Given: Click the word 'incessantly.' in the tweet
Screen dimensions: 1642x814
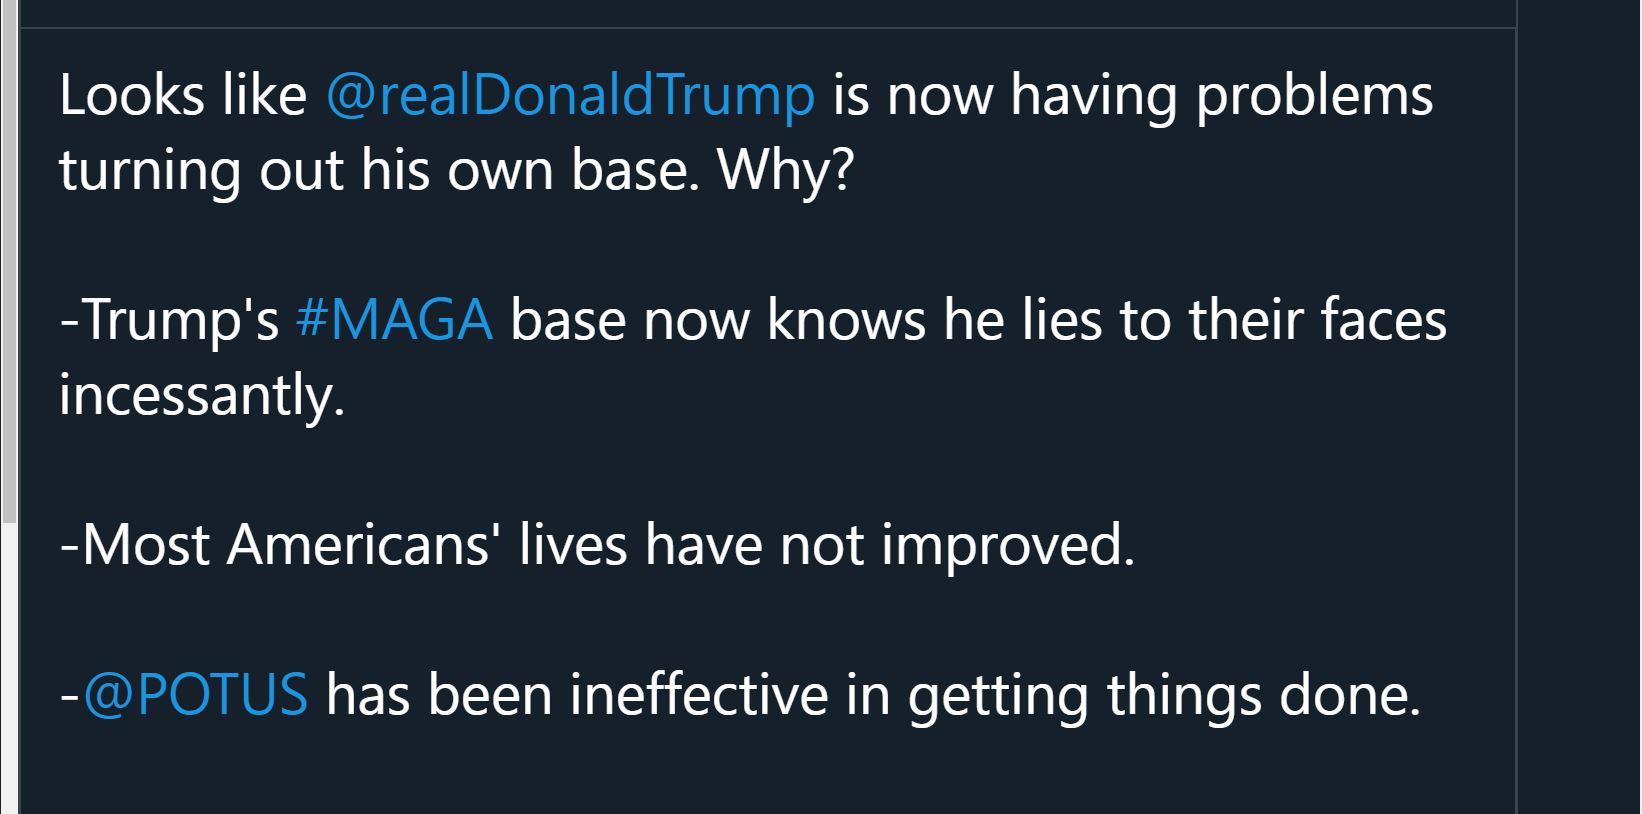Looking at the screenshot, I should coord(202,395).
